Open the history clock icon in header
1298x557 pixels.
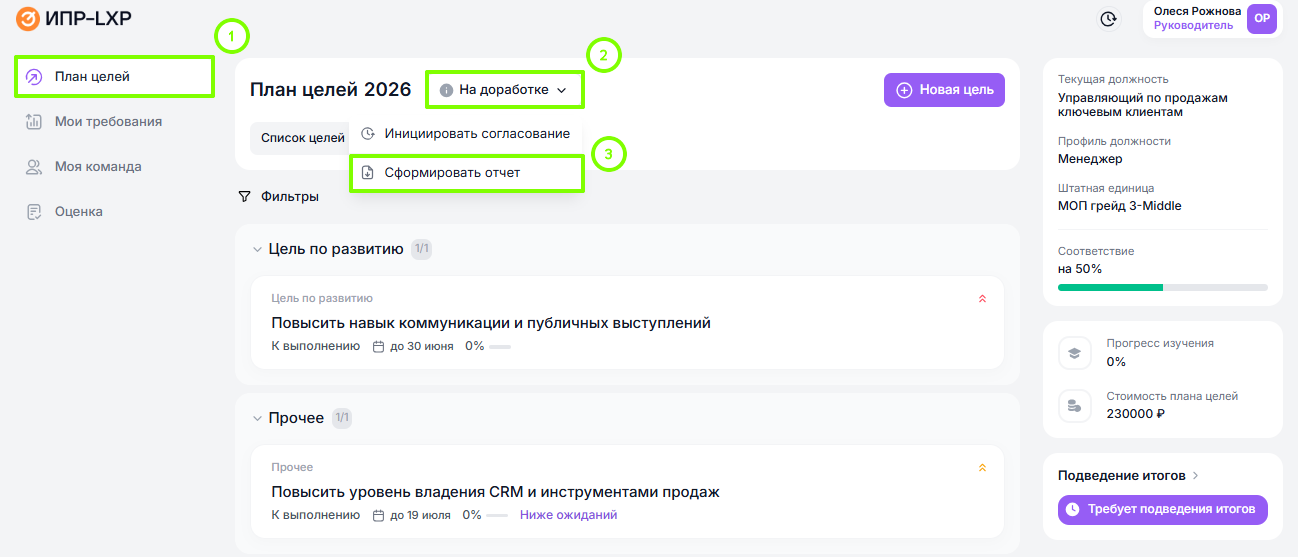pos(1108,19)
